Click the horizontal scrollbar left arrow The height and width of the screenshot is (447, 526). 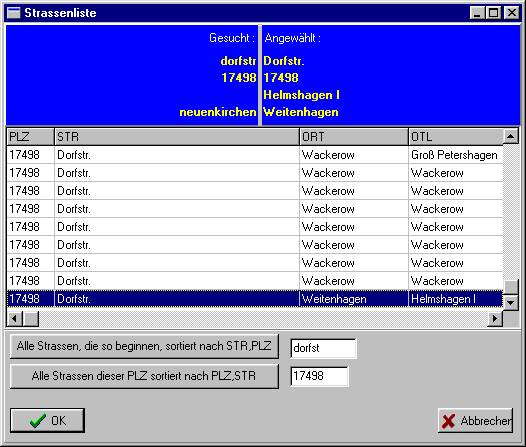click(x=15, y=318)
